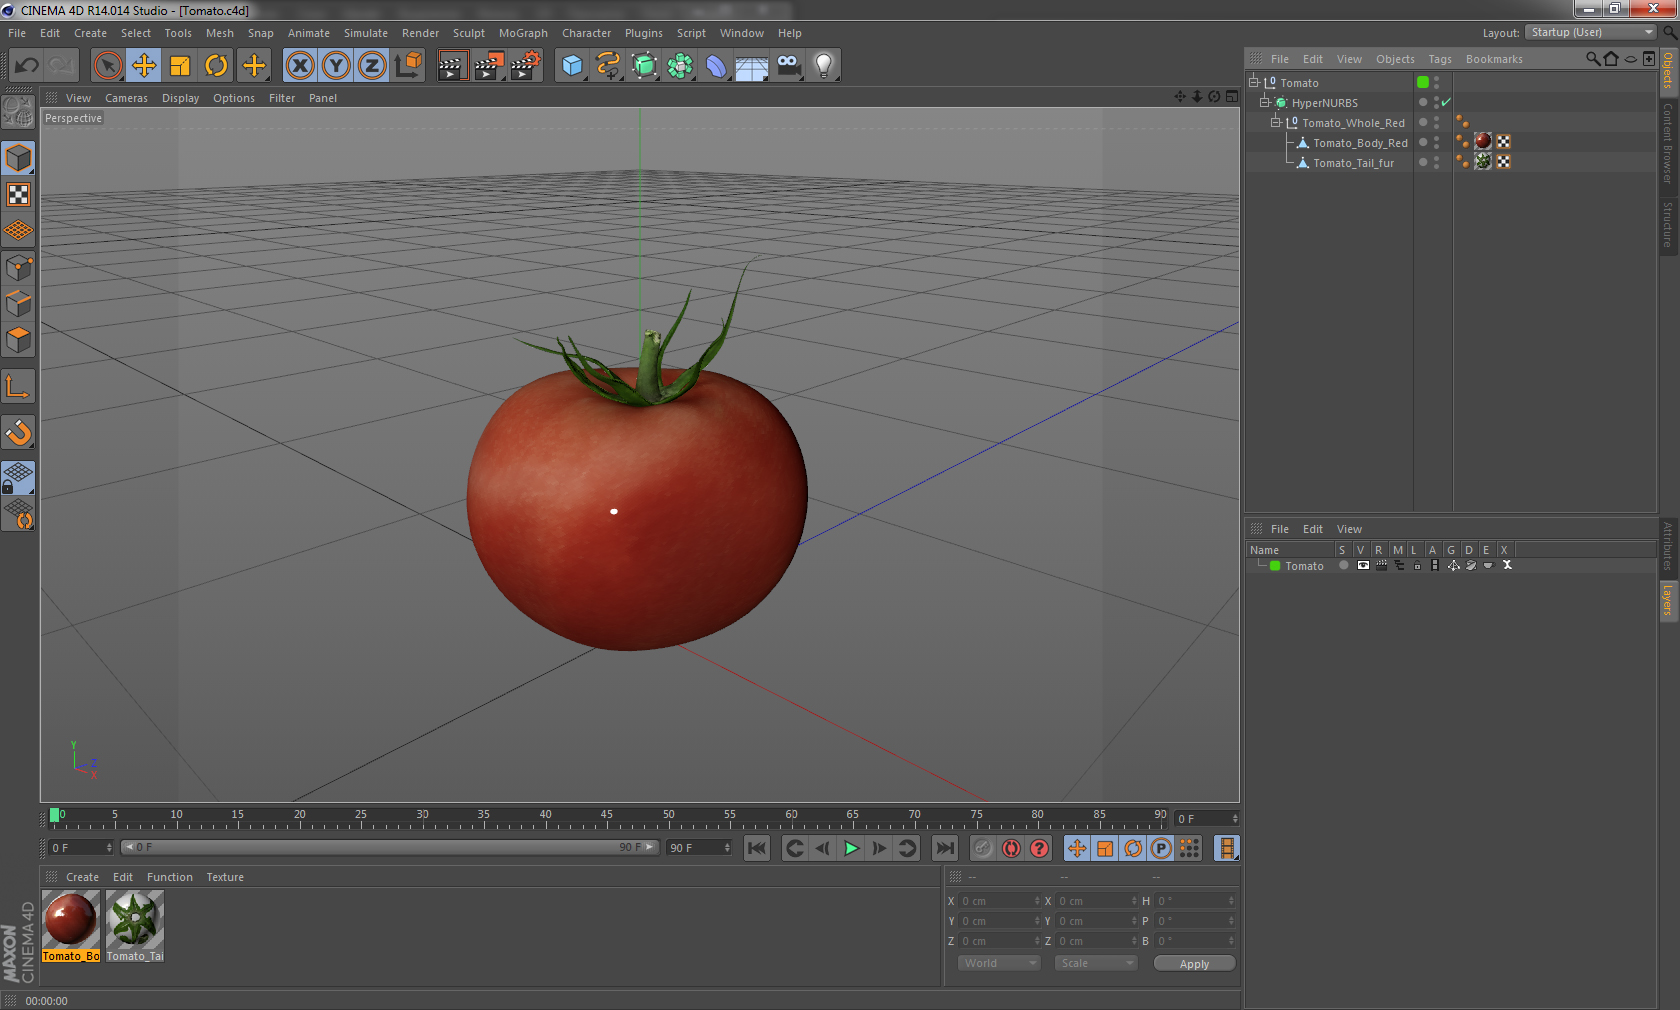The height and width of the screenshot is (1010, 1680).
Task: Click the Undo arrow icon
Action: click(26, 66)
